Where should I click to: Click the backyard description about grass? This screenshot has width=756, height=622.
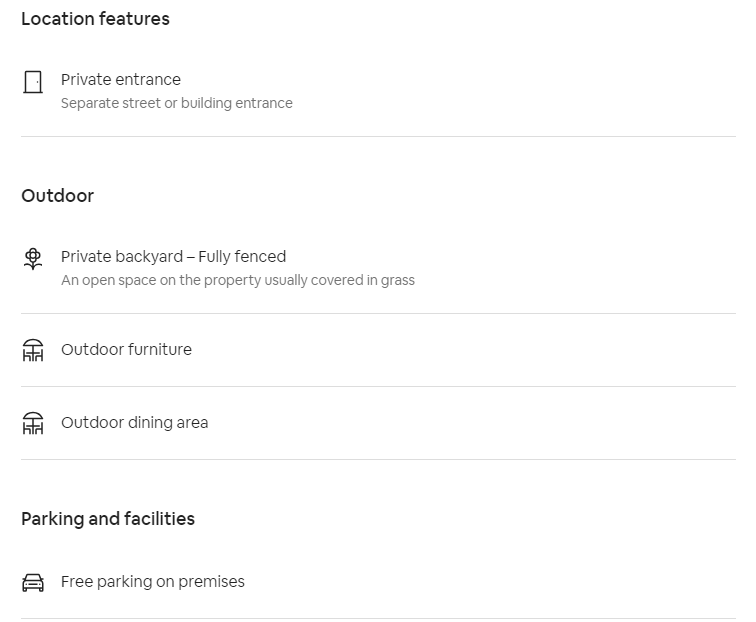[x=238, y=280]
